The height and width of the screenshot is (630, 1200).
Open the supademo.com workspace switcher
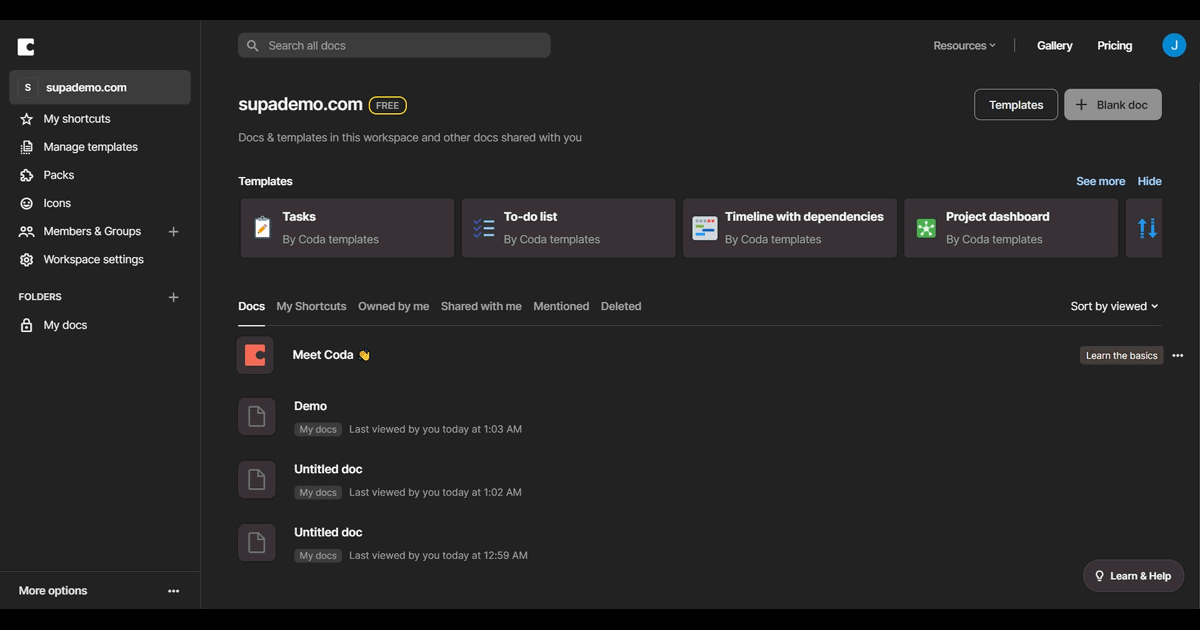point(100,87)
